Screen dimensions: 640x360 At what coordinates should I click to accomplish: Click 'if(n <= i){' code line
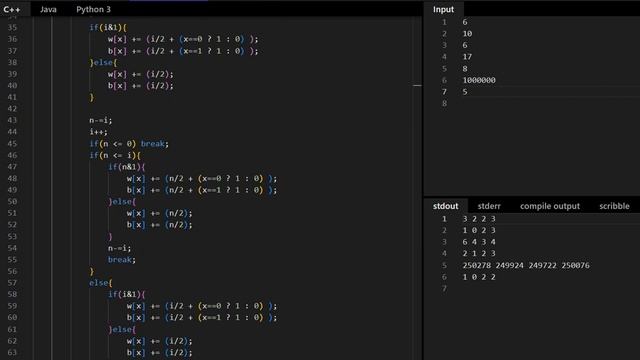[115, 155]
